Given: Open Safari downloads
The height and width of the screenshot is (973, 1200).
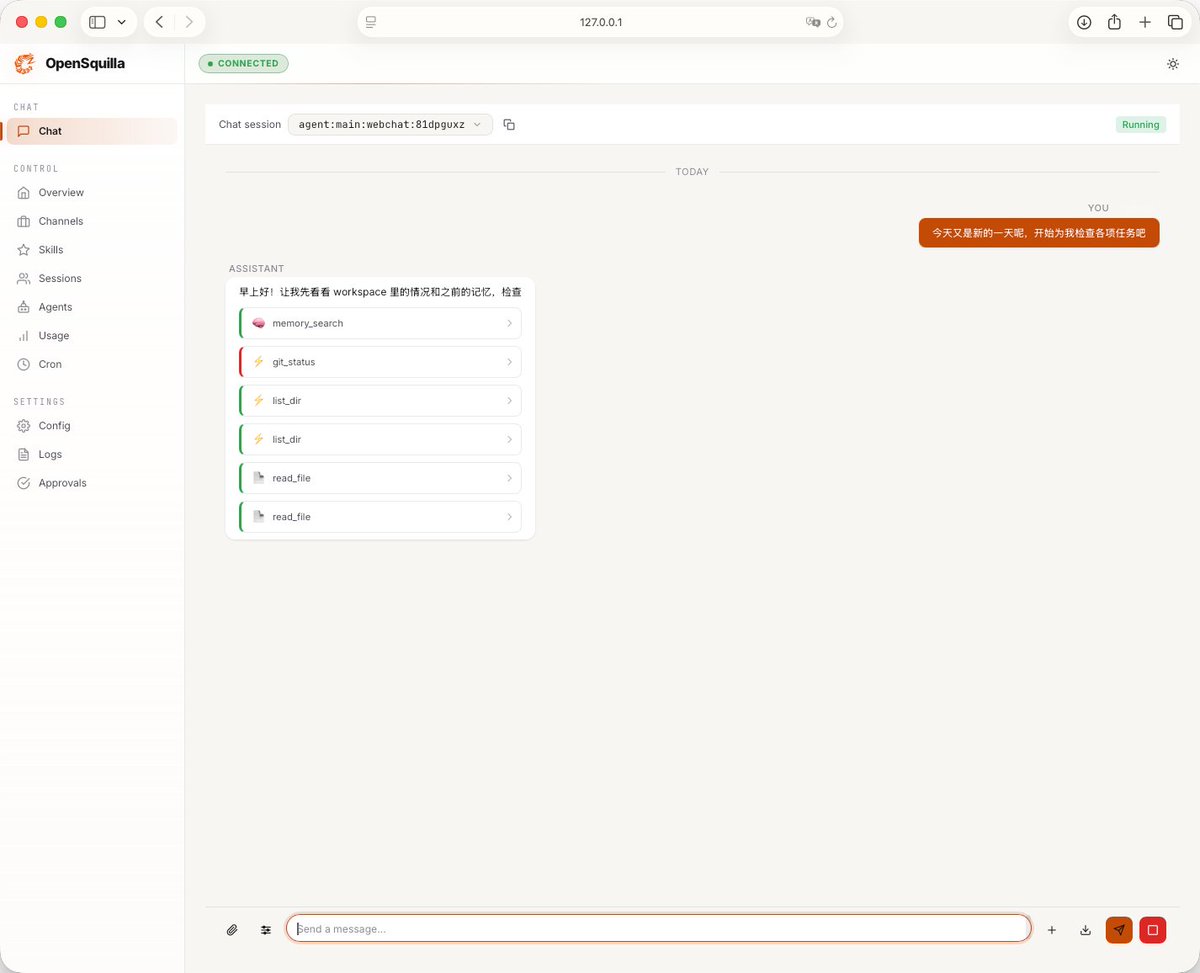Looking at the screenshot, I should pyautogui.click(x=1084, y=22).
